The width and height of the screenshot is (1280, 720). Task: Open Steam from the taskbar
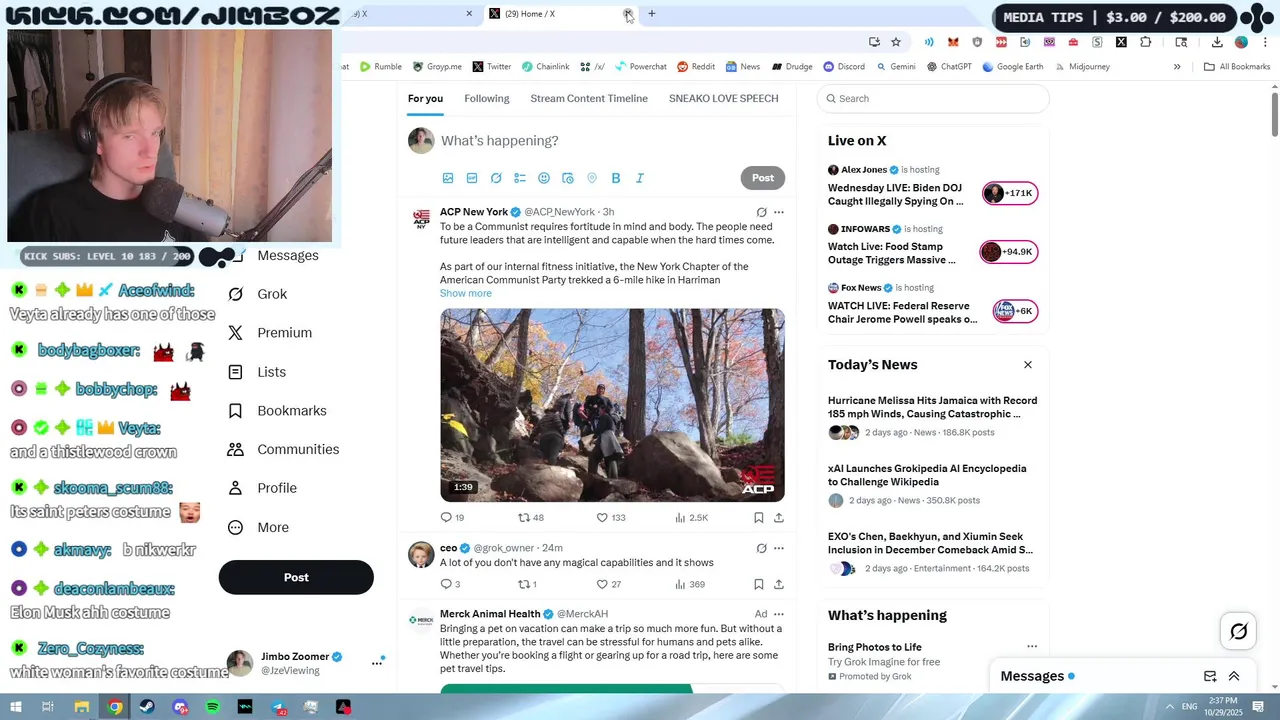tap(147, 707)
